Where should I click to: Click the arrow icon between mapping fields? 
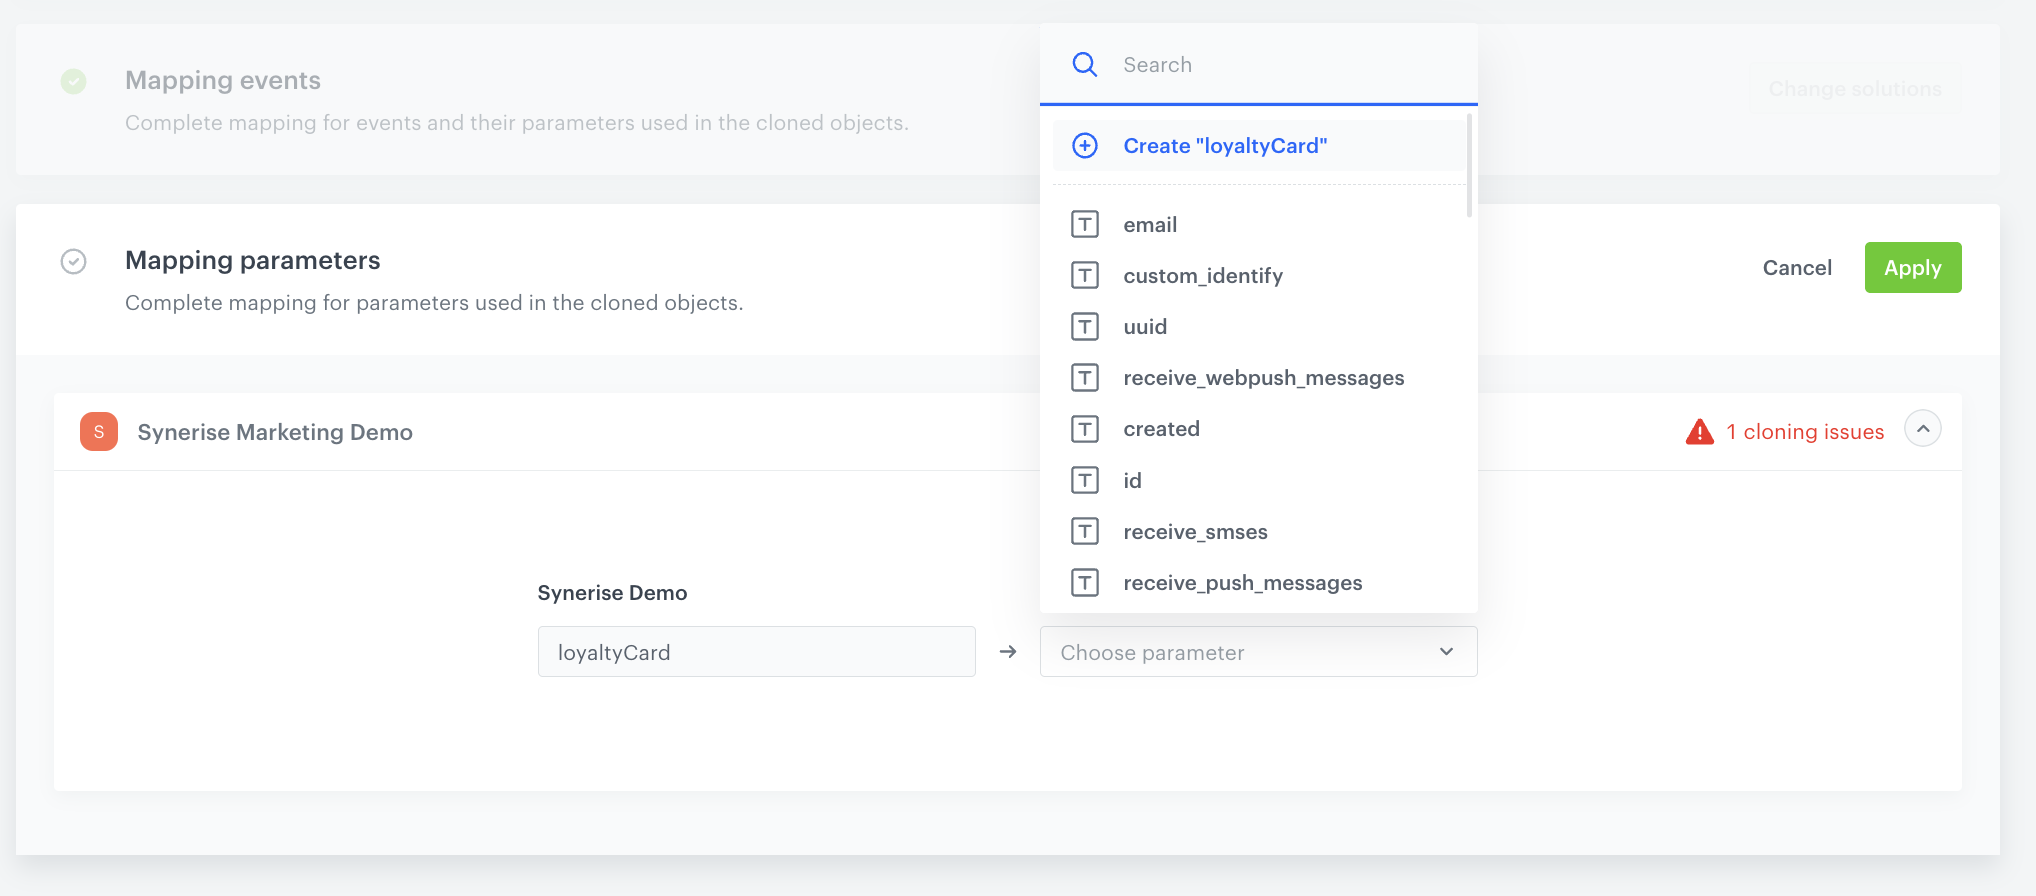coord(1008,652)
